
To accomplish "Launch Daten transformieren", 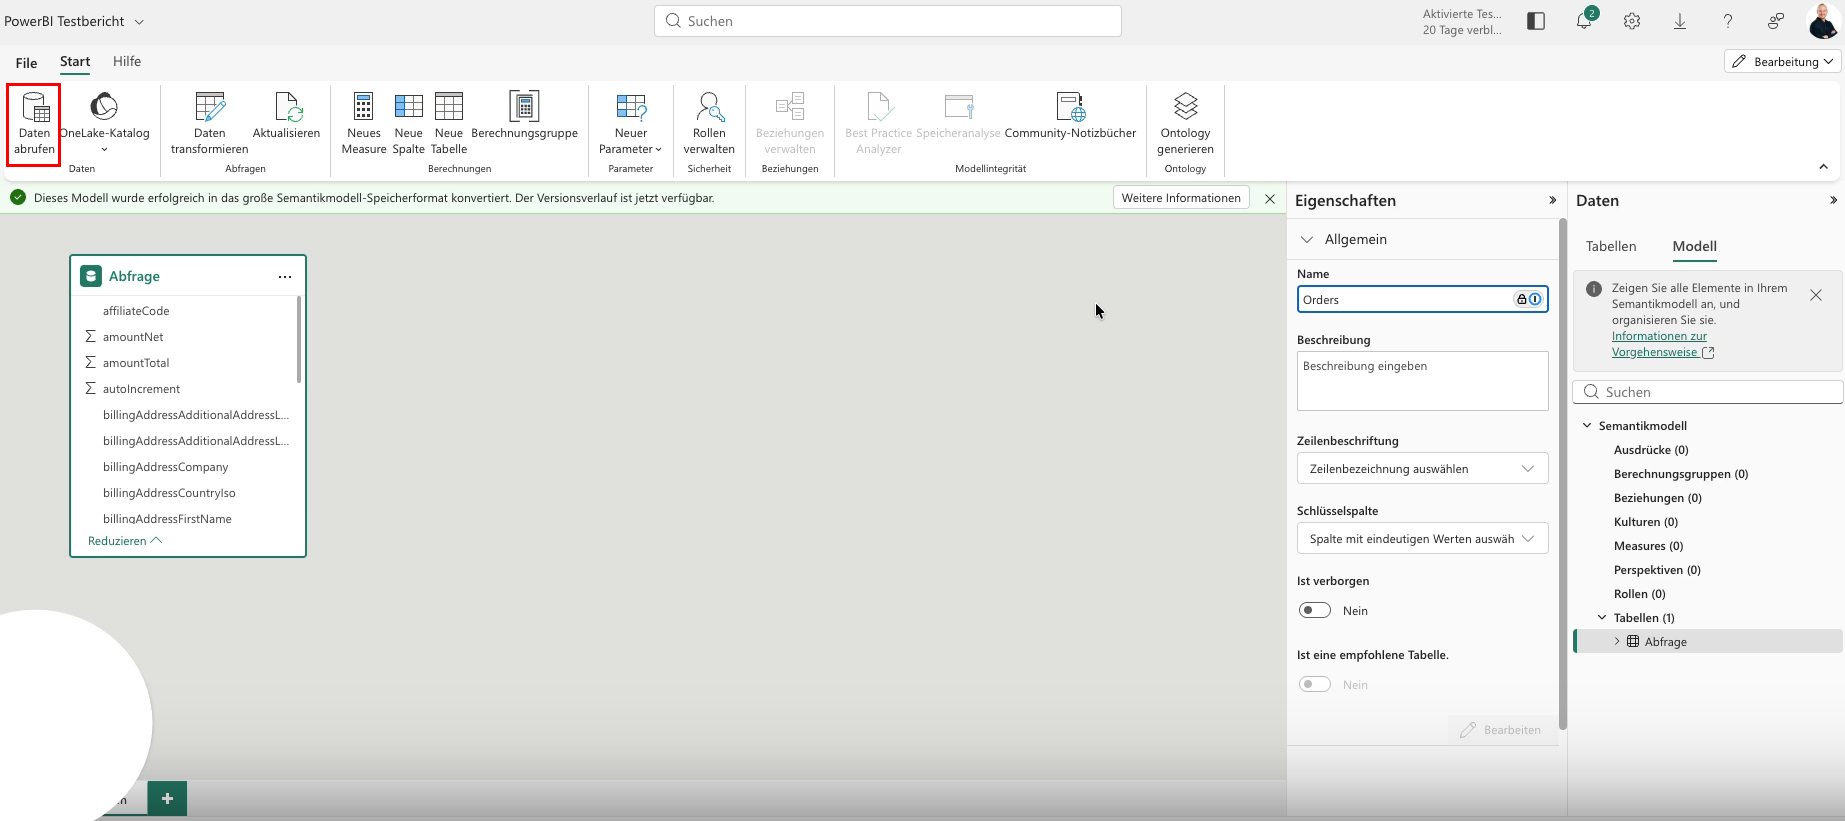I will pos(209,124).
